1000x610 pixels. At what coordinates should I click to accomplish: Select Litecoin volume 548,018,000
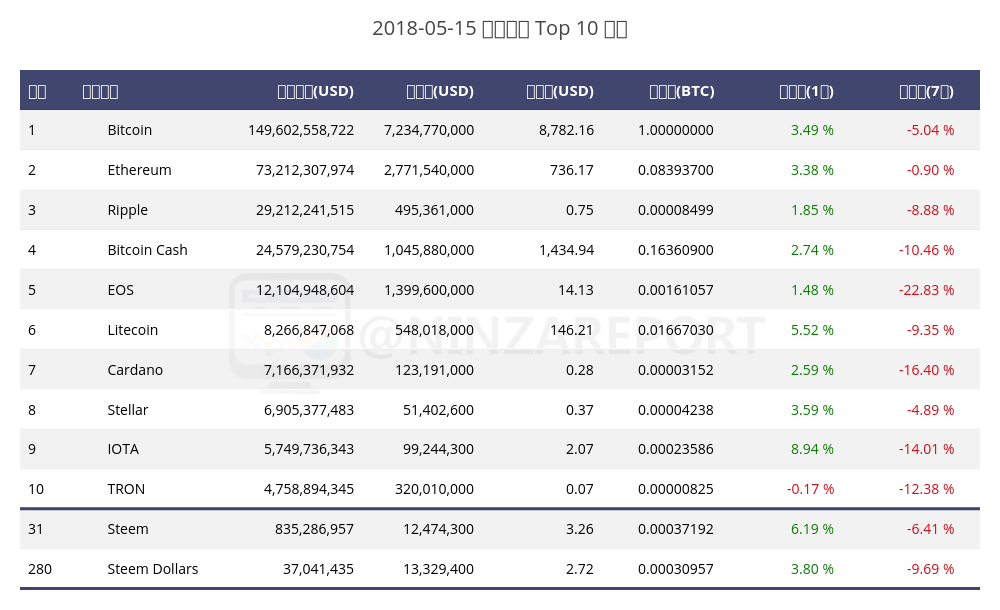[434, 331]
